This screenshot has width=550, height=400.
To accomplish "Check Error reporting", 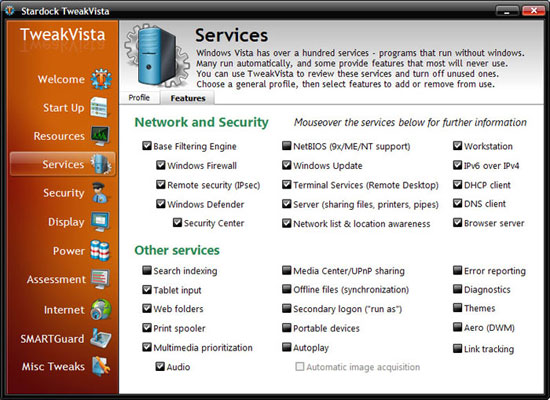I will click(x=457, y=270).
